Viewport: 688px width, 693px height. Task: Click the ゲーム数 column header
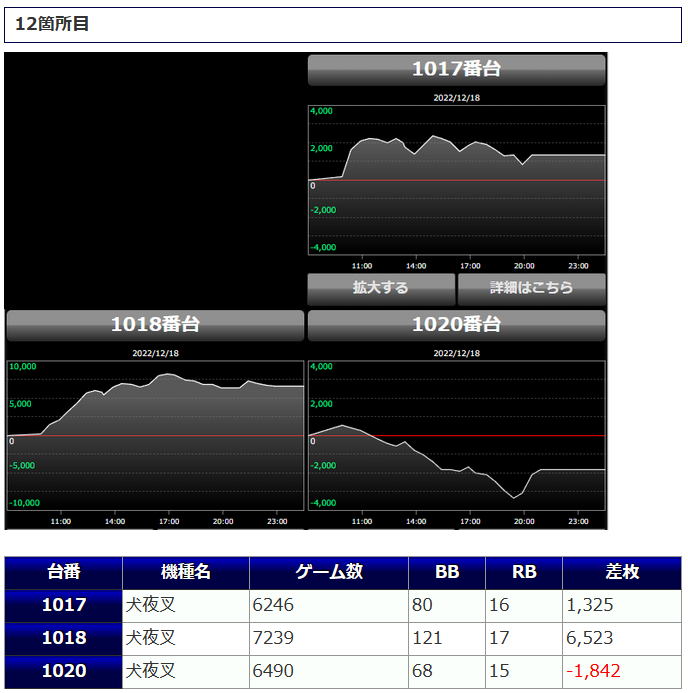coord(329,572)
